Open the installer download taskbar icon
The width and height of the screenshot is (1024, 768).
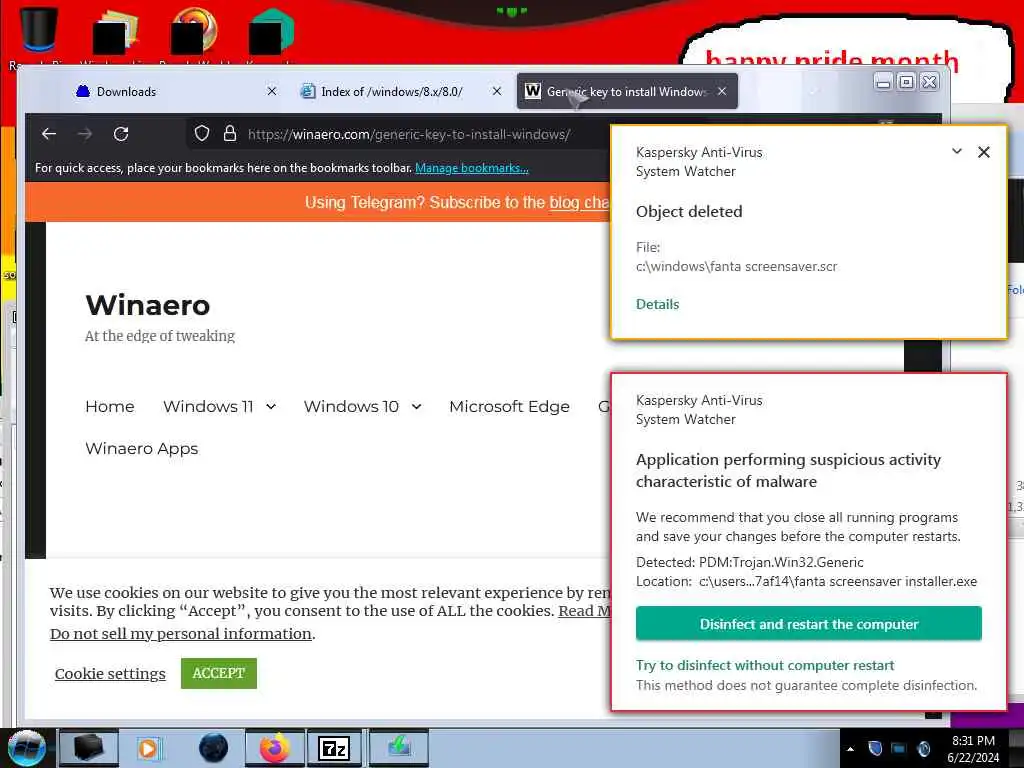(399, 748)
